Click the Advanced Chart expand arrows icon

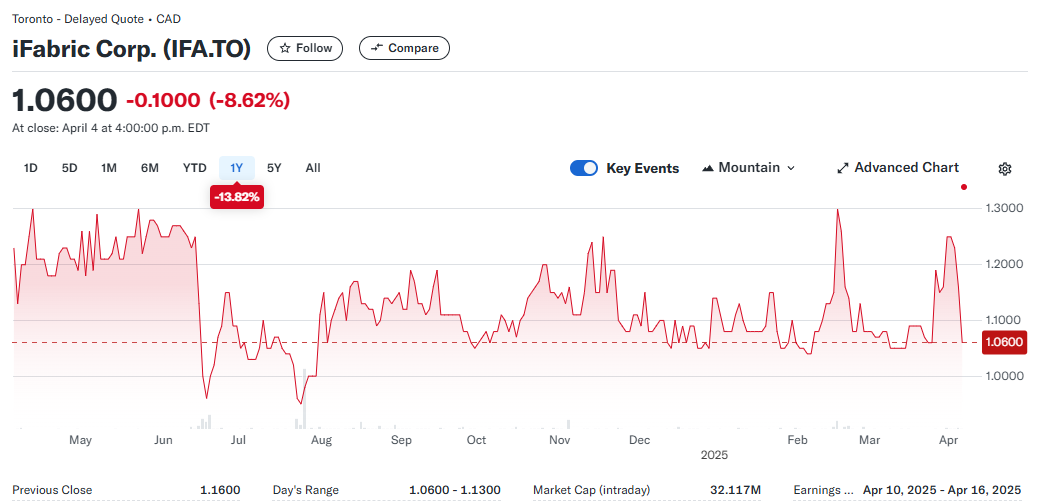pyautogui.click(x=843, y=168)
